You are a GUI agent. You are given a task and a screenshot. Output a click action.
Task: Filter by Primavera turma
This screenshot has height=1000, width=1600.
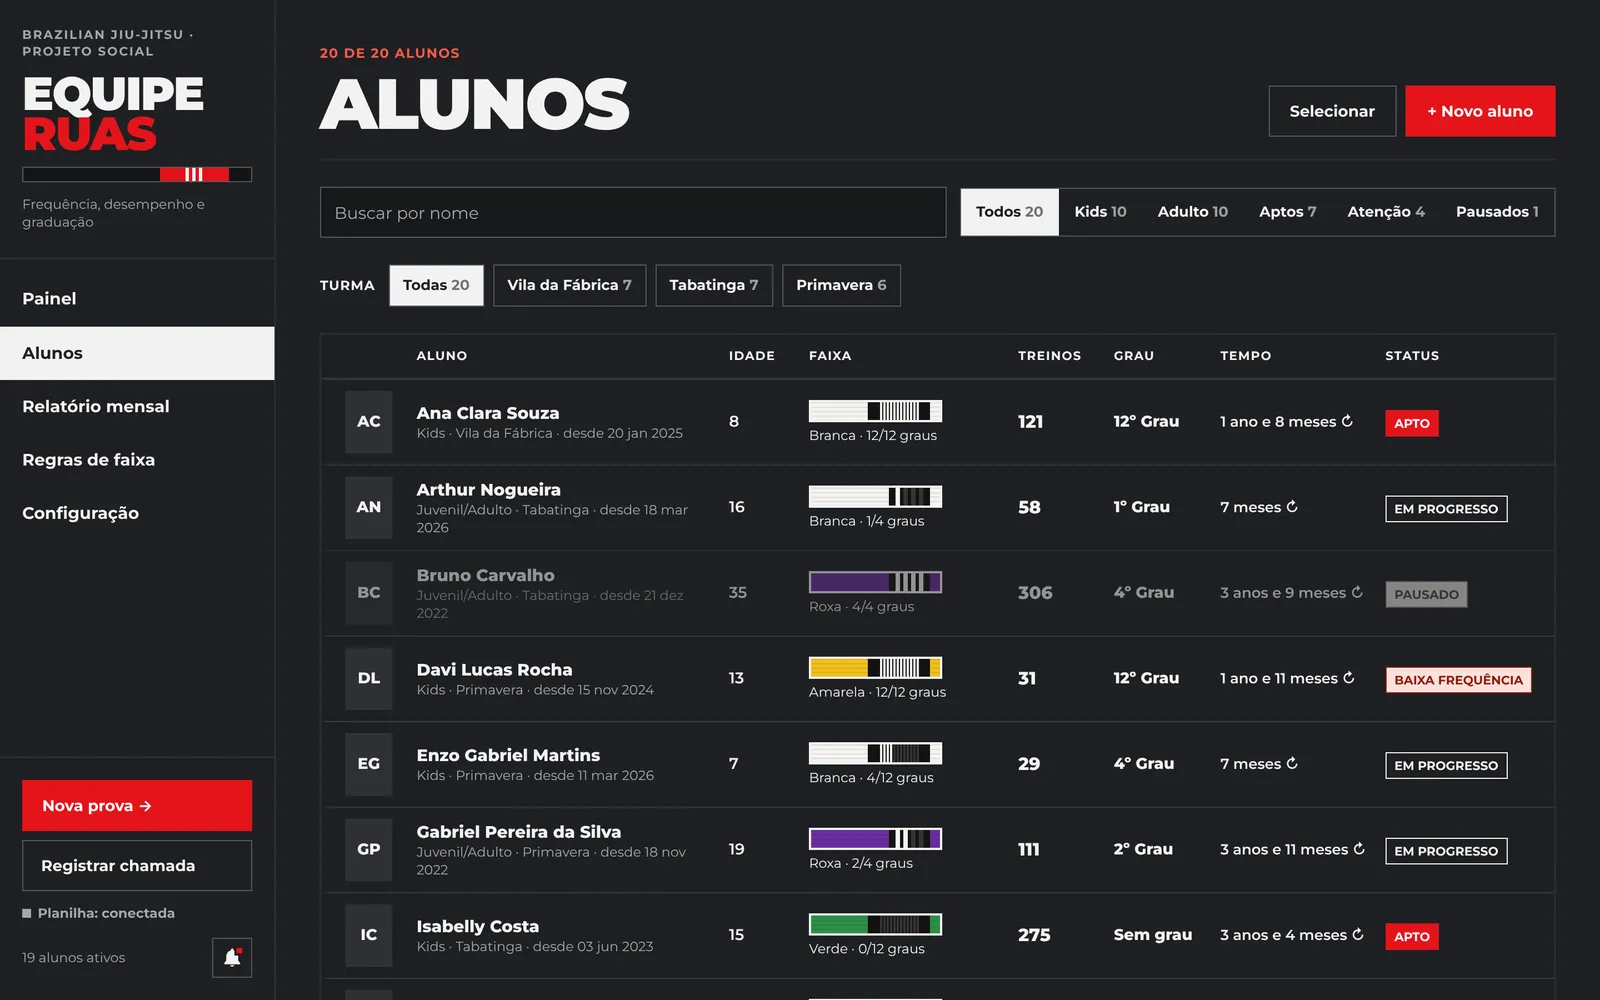coord(841,285)
